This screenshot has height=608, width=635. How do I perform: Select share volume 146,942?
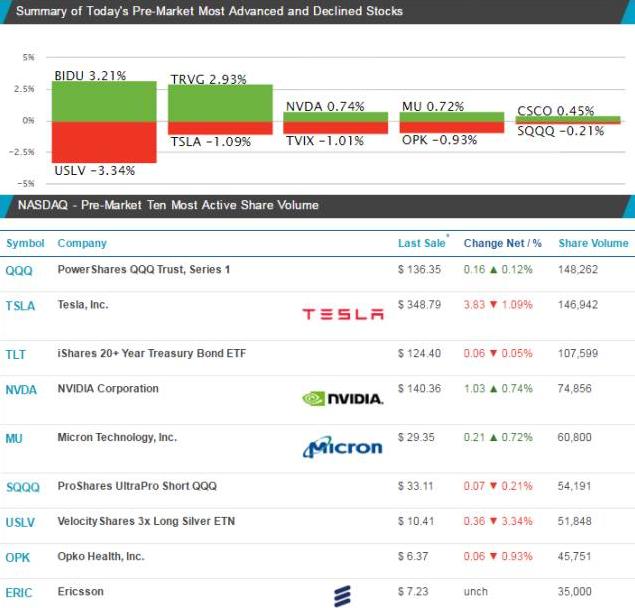point(578,305)
